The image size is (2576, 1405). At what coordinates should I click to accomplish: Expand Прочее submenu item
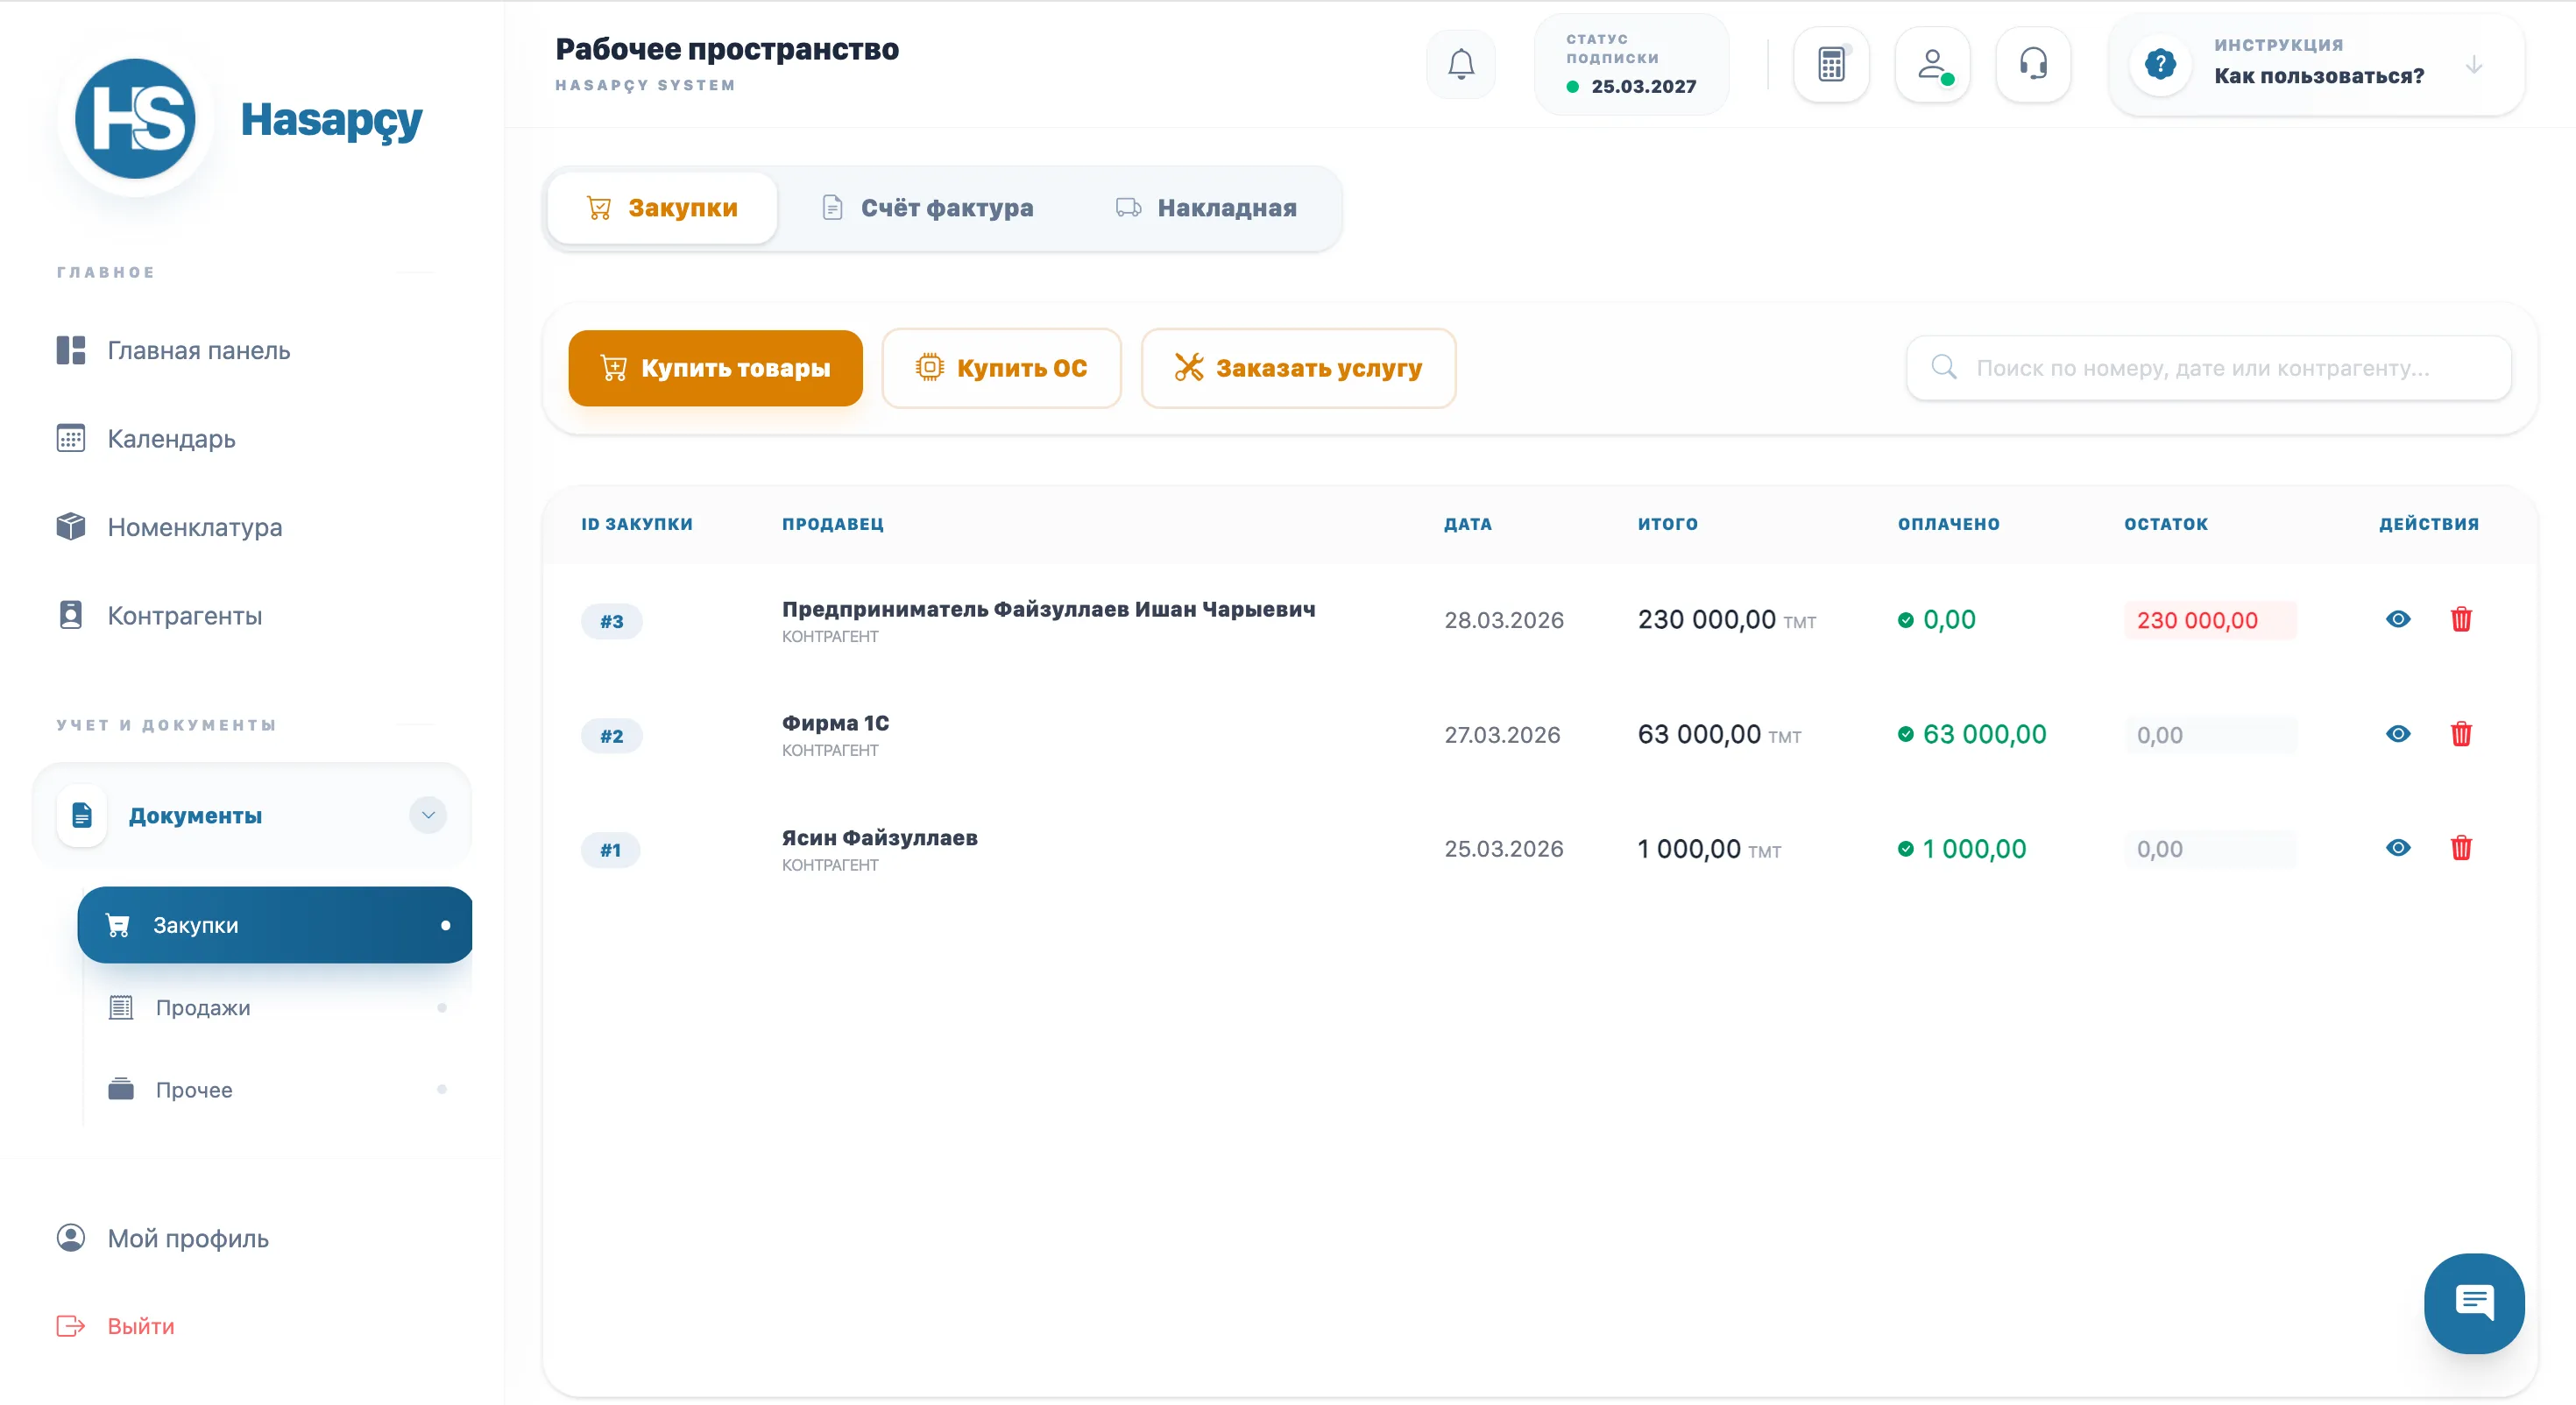194,1089
